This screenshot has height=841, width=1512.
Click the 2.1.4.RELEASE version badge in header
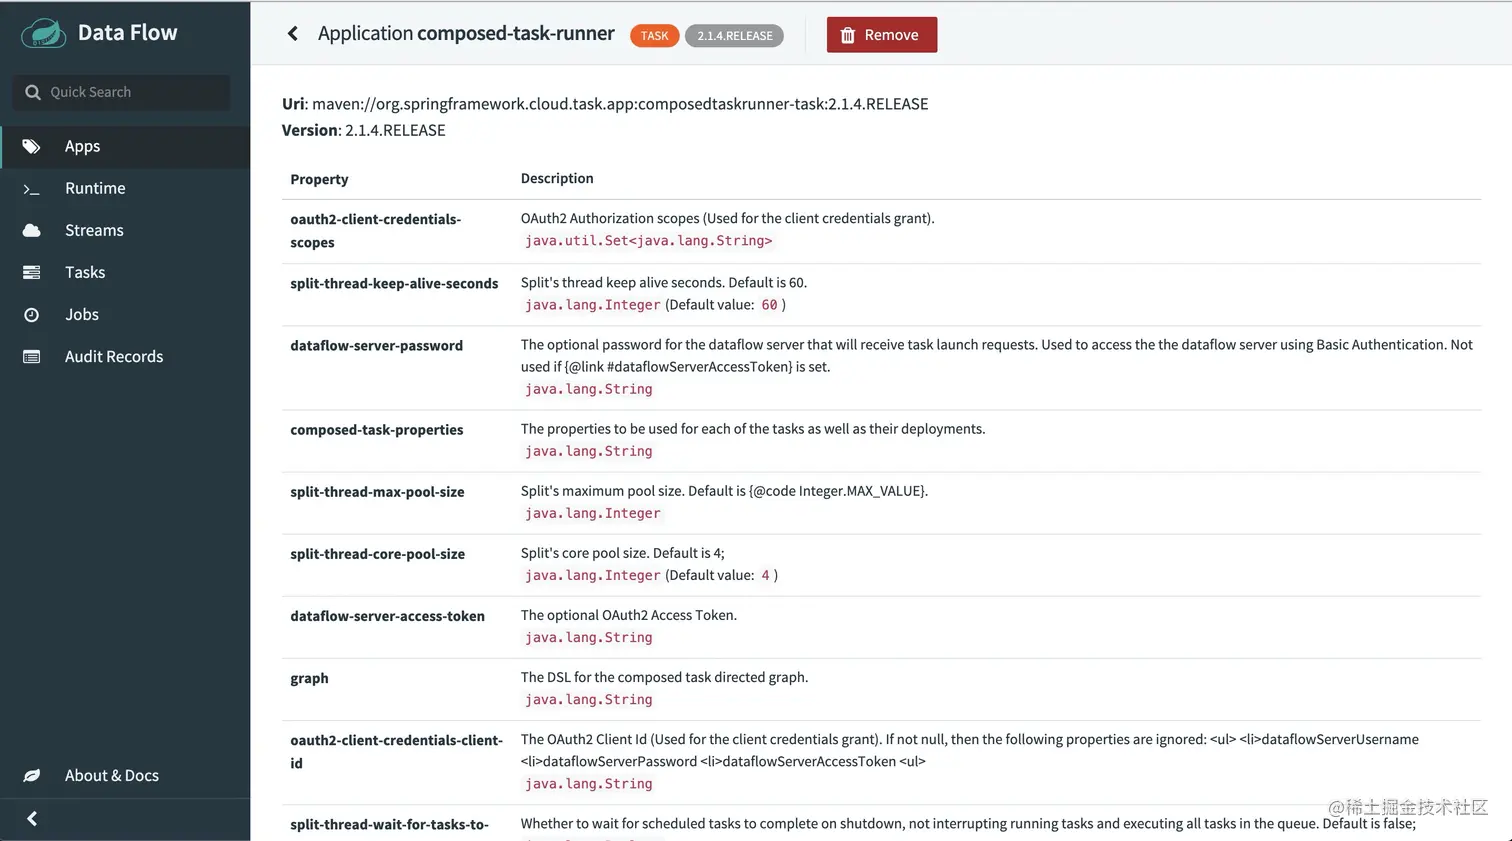click(735, 36)
